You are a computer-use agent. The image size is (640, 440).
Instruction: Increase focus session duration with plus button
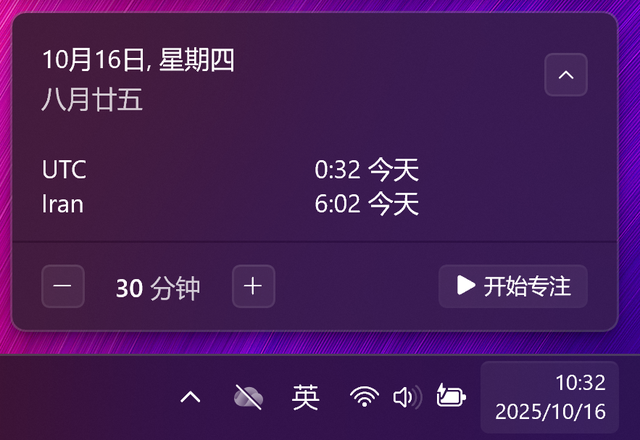253,286
